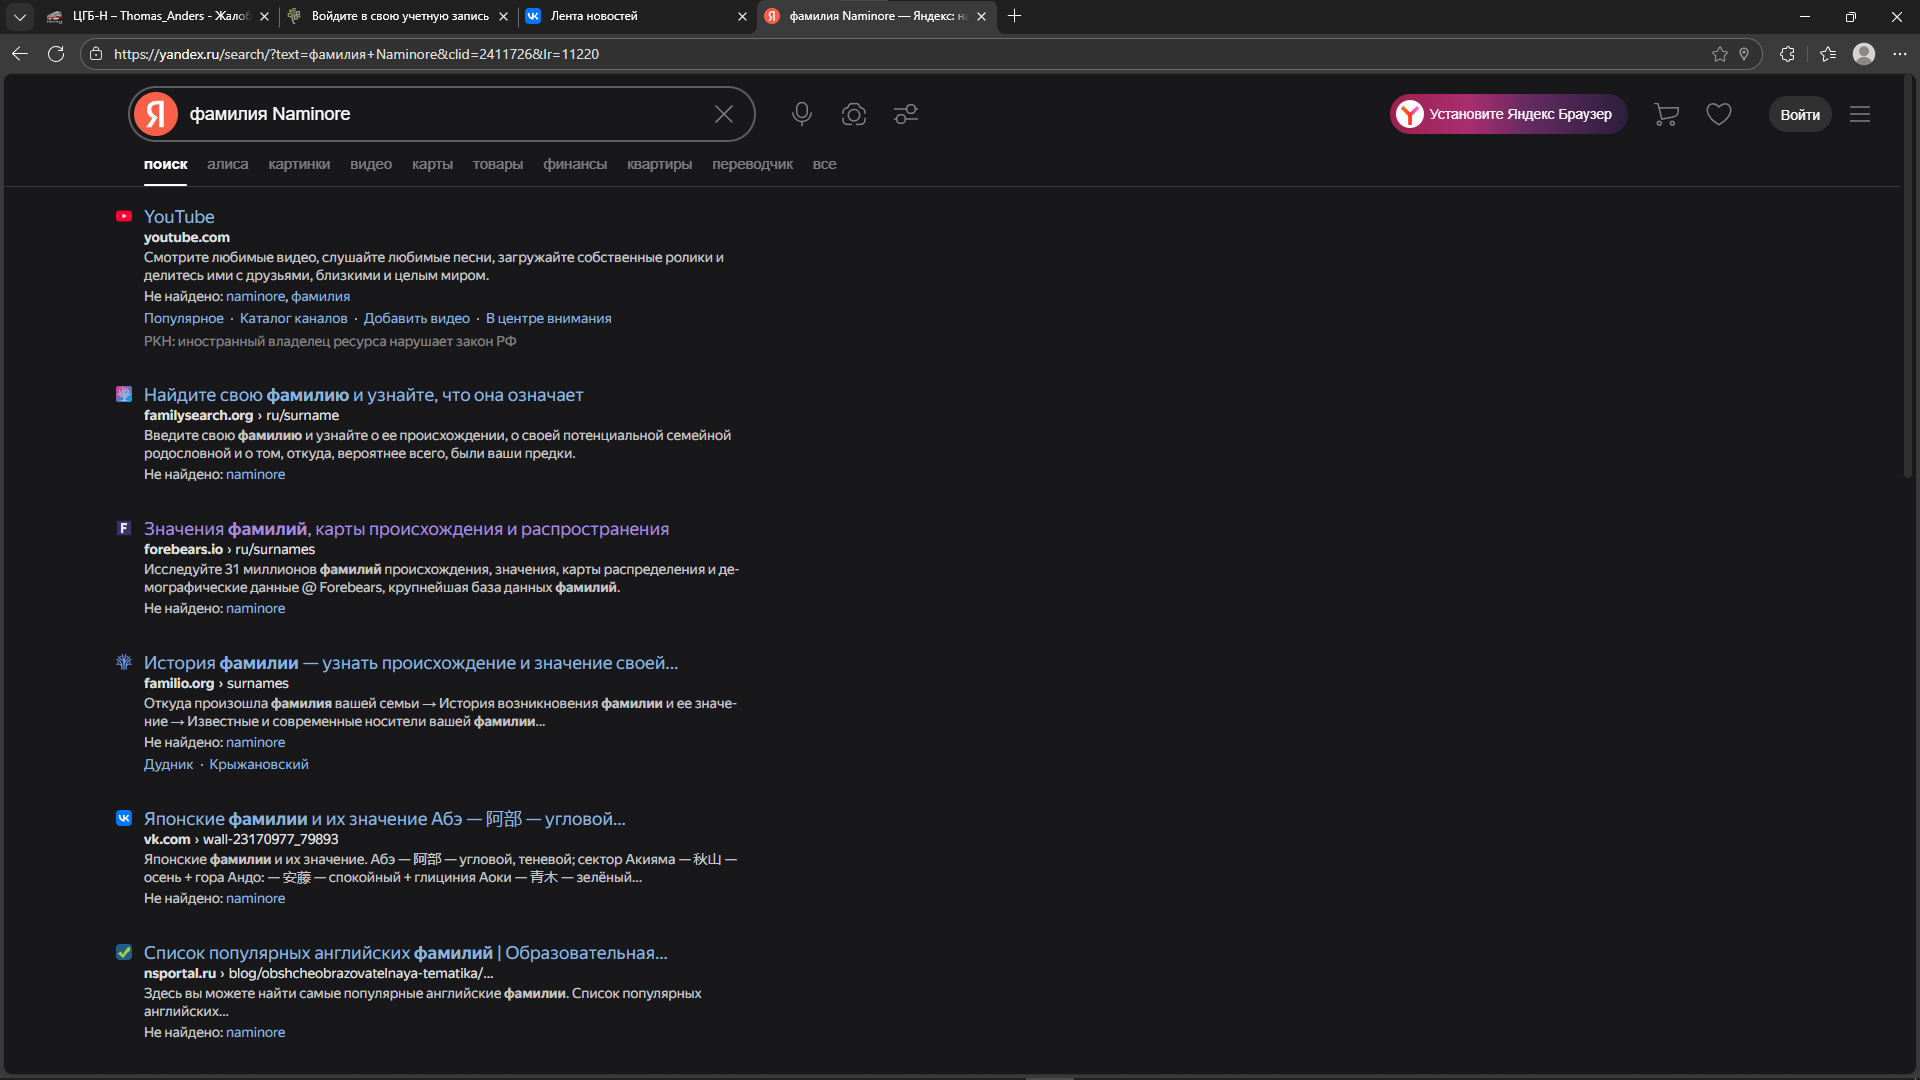Click the voice search microphone icon
1920x1080 pixels.
[801, 114]
